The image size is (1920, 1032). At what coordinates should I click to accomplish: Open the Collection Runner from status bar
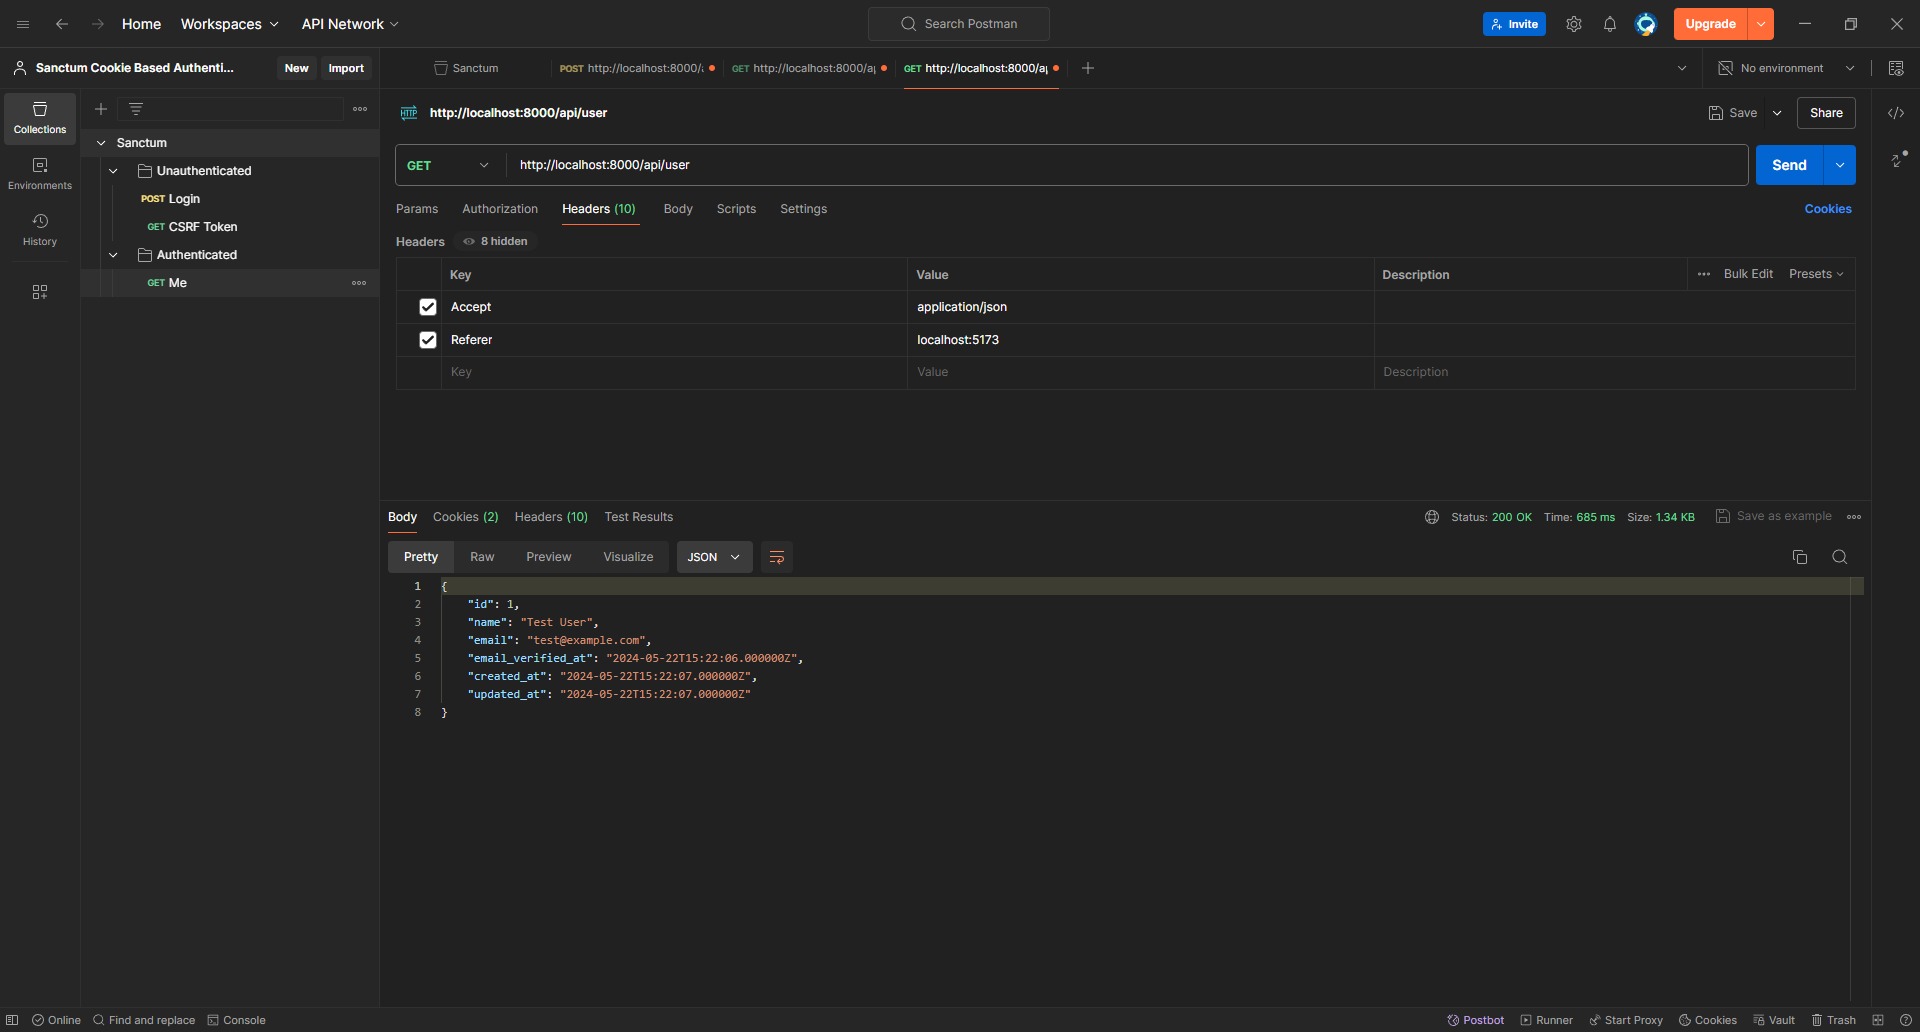1546,1020
